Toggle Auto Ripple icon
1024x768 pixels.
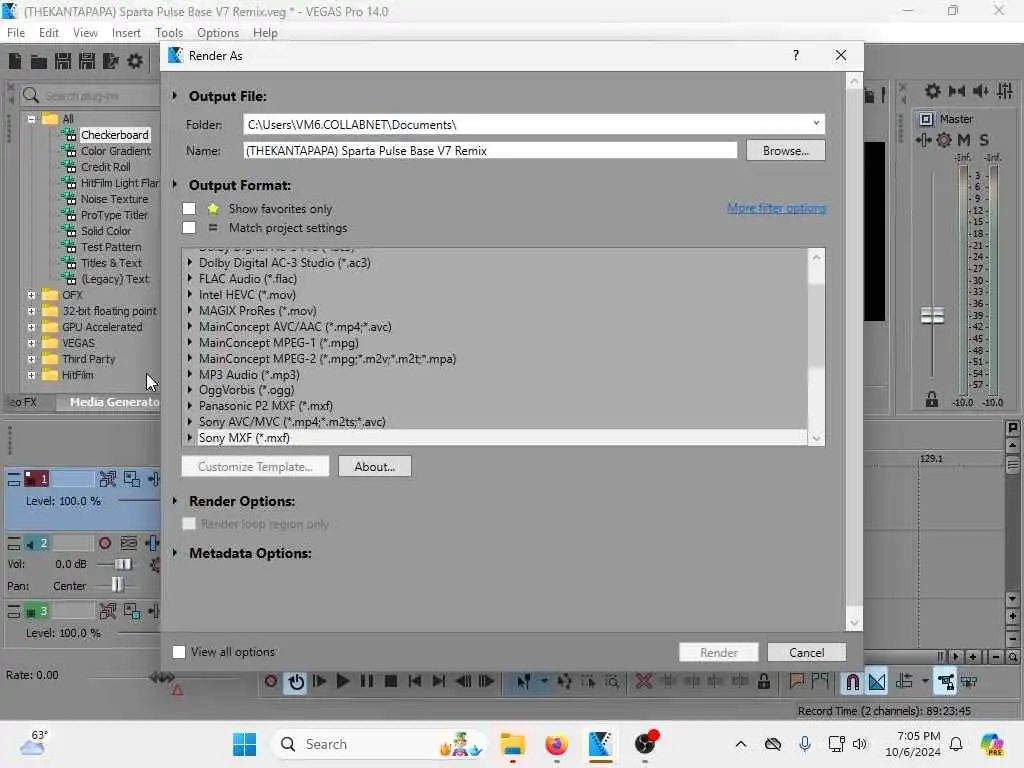coord(904,681)
